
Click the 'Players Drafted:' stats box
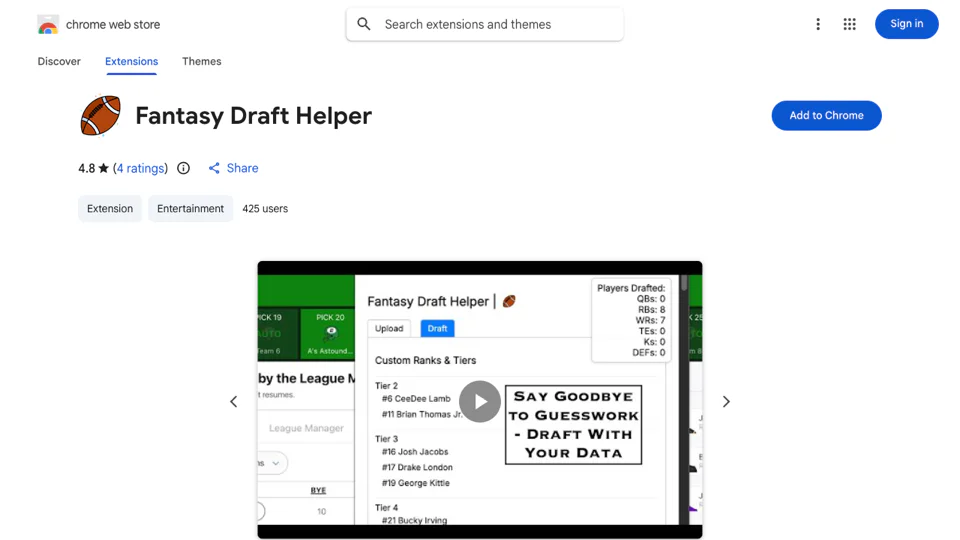coord(631,320)
